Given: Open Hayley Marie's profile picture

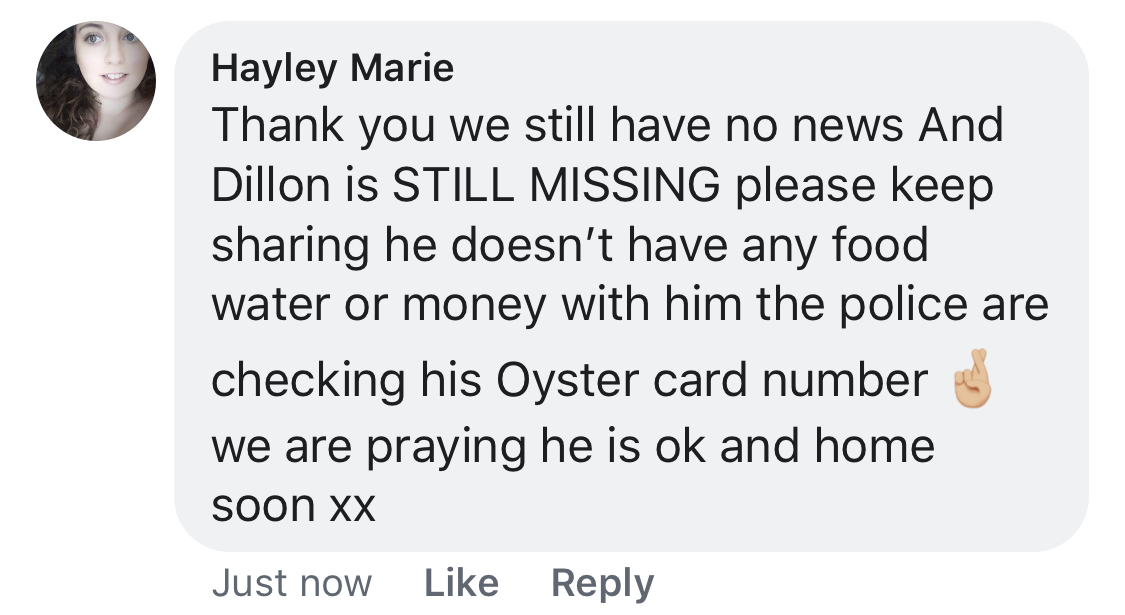Looking at the screenshot, I should pyautogui.click(x=96, y=81).
